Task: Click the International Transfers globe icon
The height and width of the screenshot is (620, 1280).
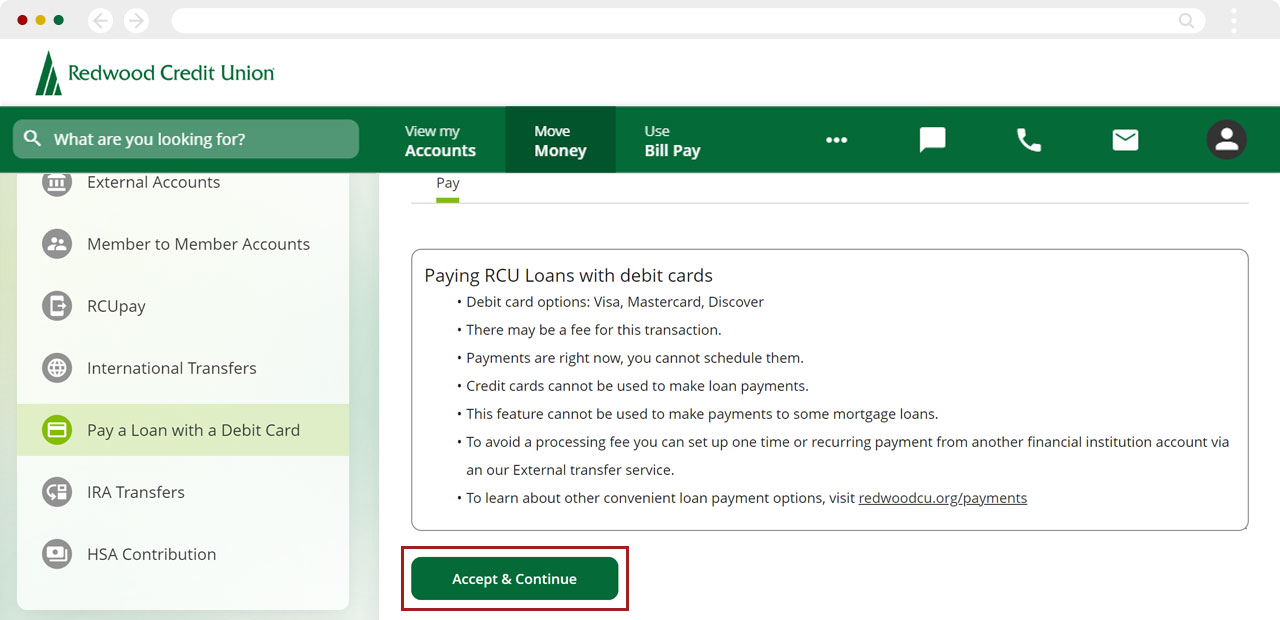Action: tap(57, 368)
